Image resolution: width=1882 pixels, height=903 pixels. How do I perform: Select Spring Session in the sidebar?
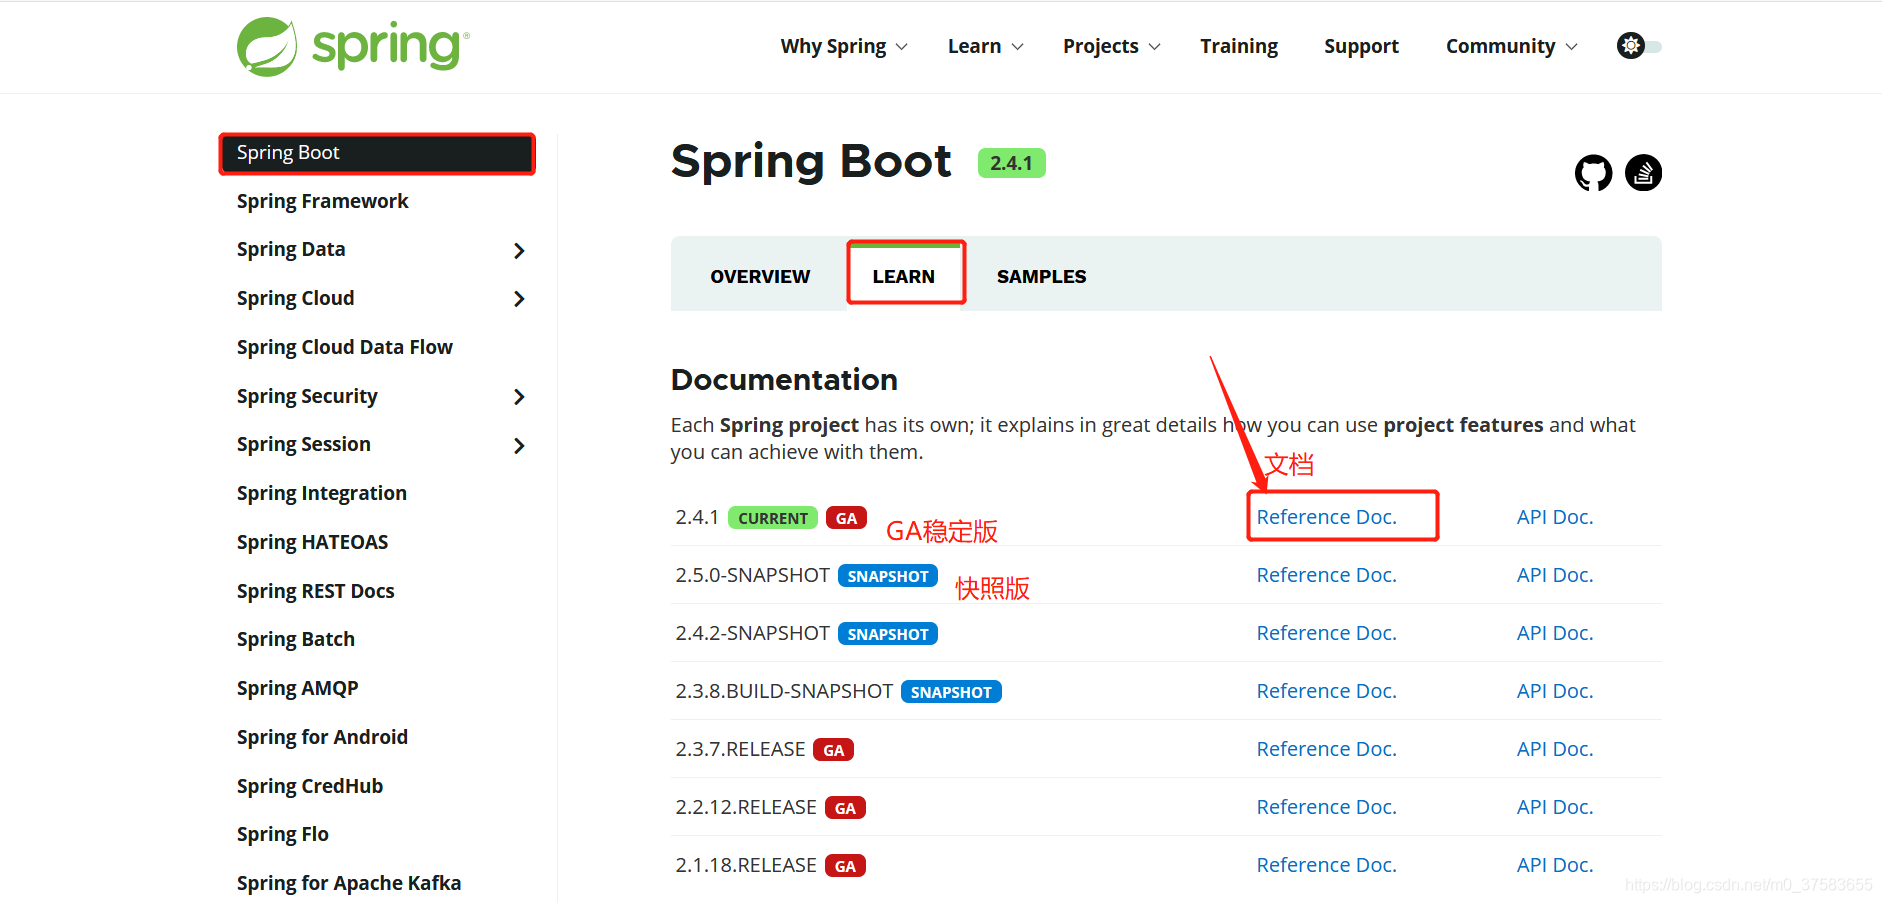click(x=303, y=444)
